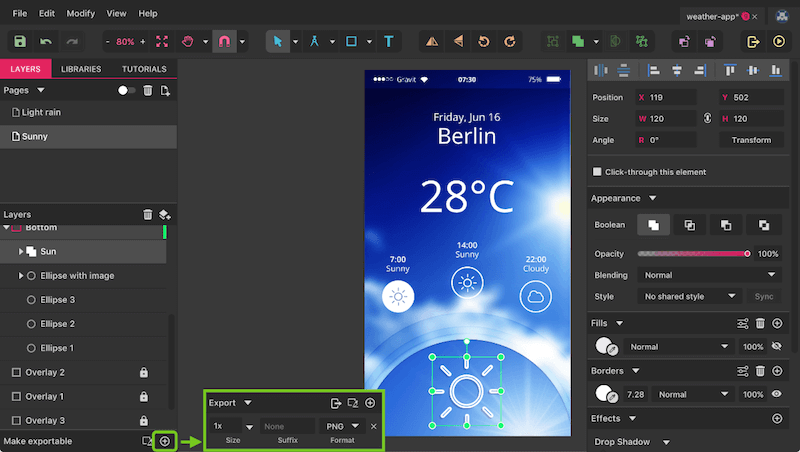
Task: Open the Blending mode dropdown
Action: click(708, 275)
